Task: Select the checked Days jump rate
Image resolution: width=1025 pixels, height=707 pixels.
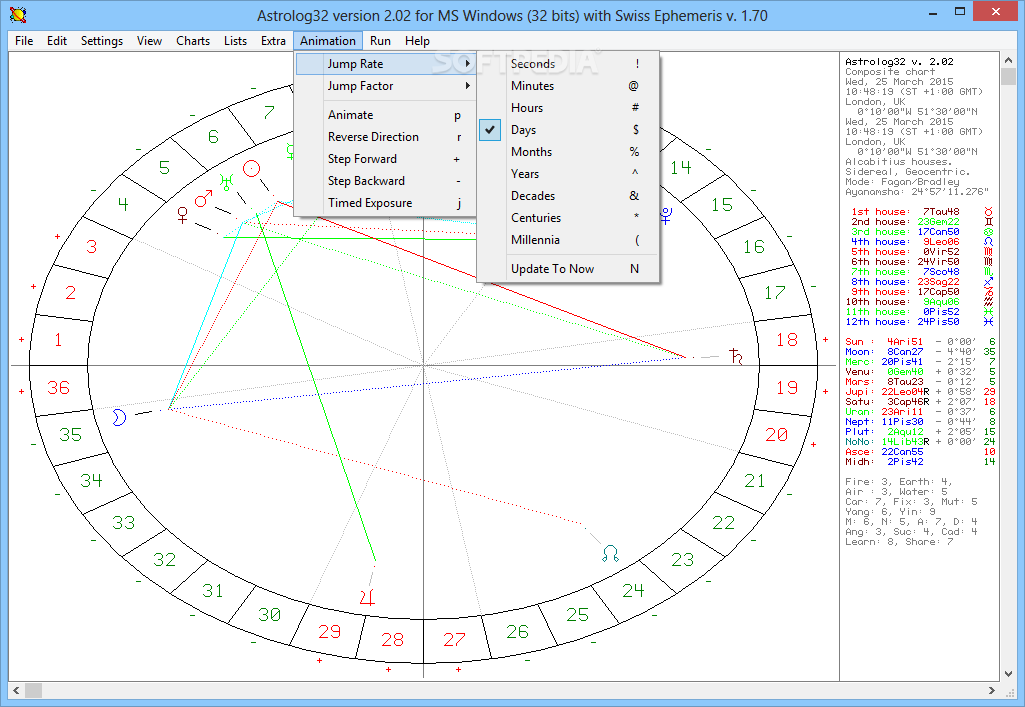Action: click(x=568, y=130)
